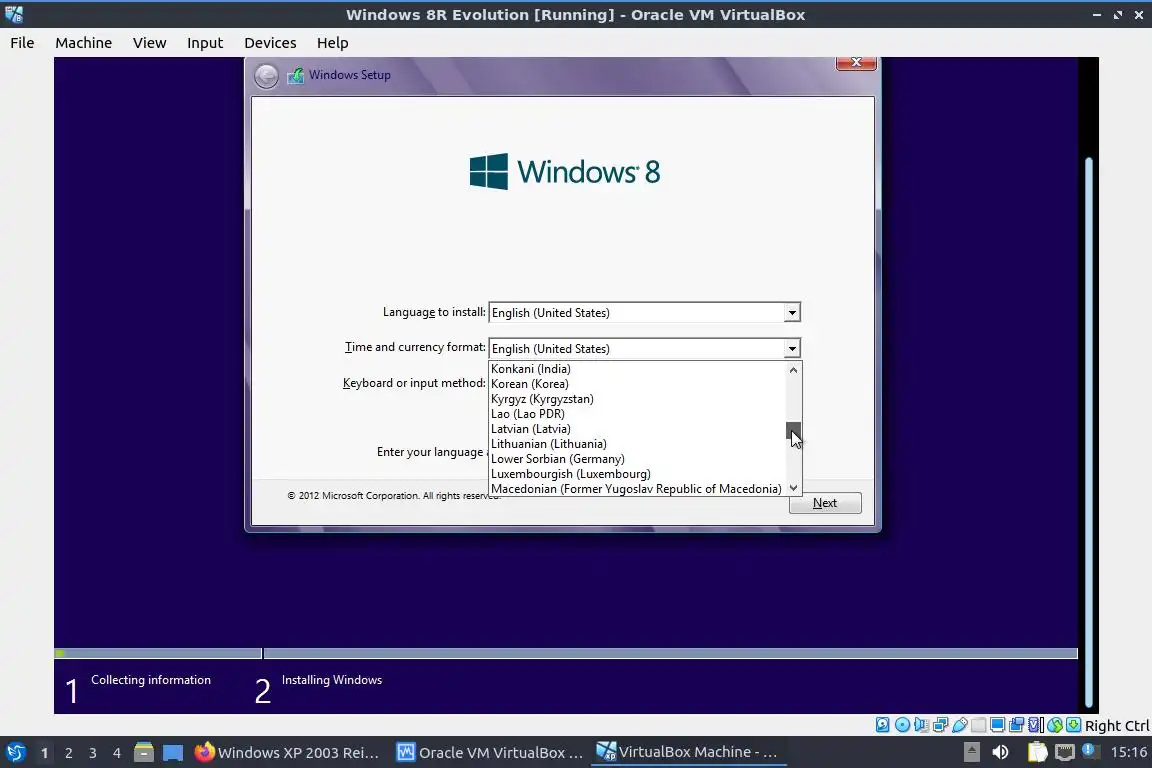Open the file manager icon in taskbar

coord(144,753)
